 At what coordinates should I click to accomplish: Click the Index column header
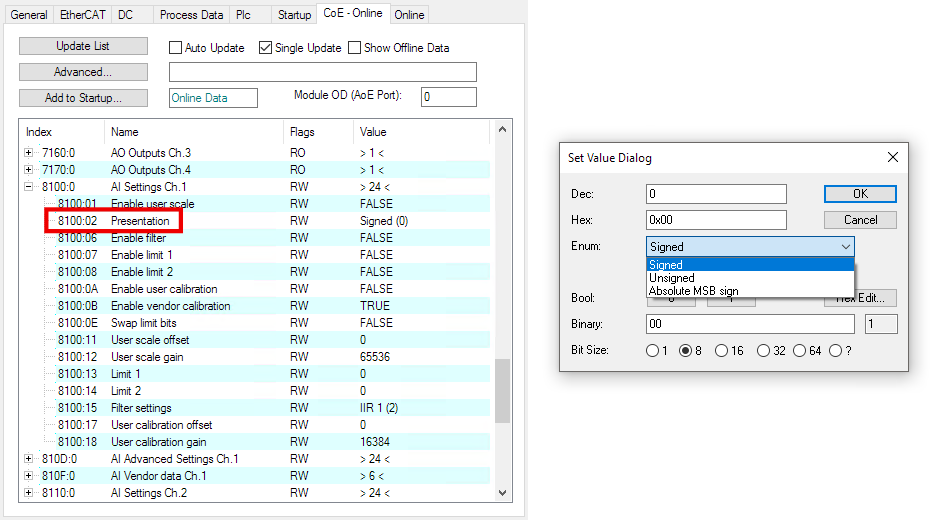(x=62, y=132)
